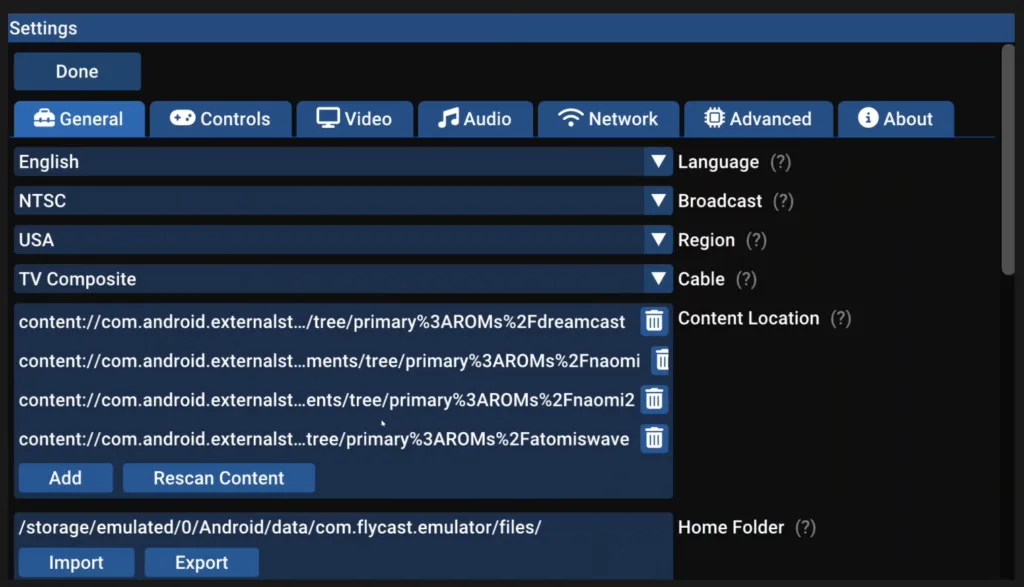This screenshot has width=1024, height=587.
Task: Open the Language help question mark
Action: pos(780,161)
